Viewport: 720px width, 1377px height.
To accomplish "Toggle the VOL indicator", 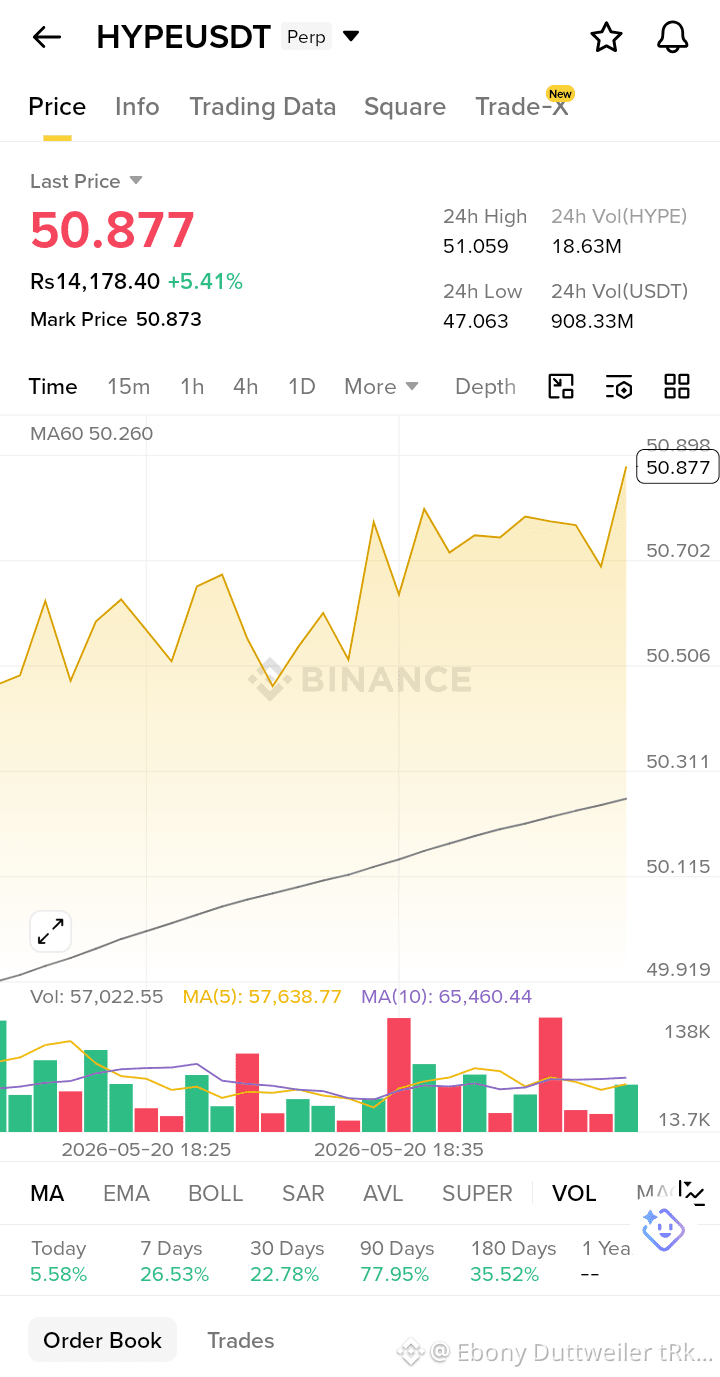I will pos(574,1193).
